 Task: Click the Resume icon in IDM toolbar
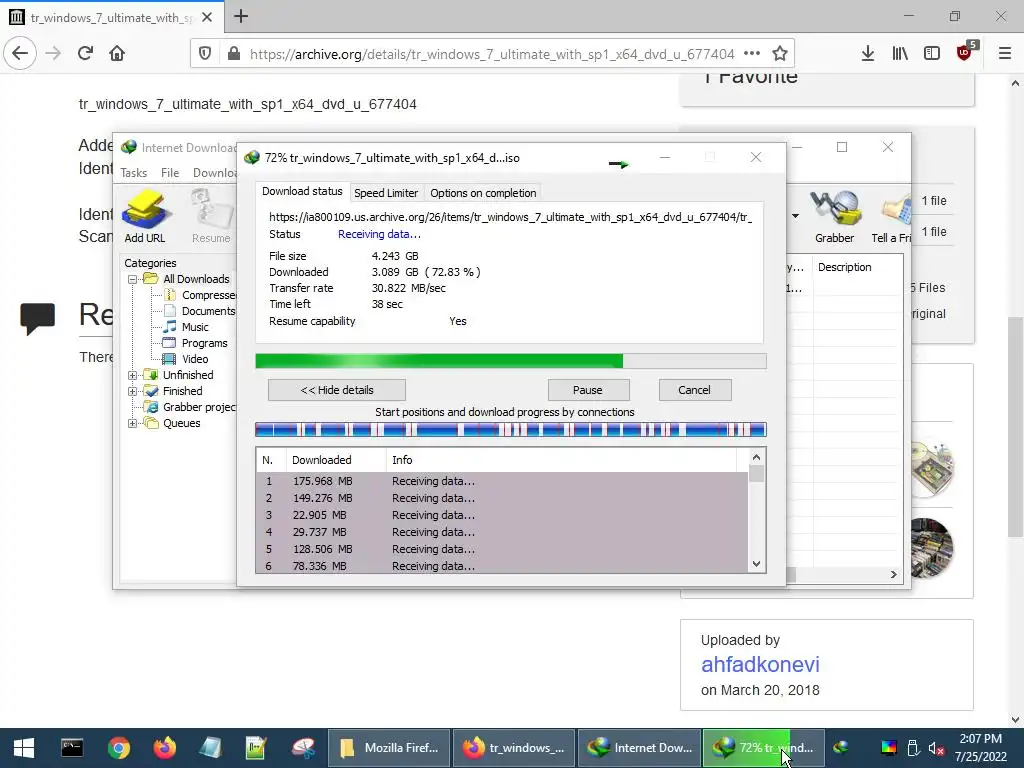click(x=211, y=216)
